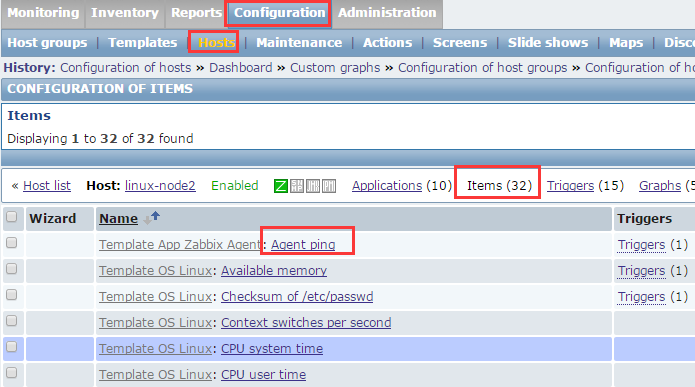Open Applications link in the host bar

click(387, 186)
